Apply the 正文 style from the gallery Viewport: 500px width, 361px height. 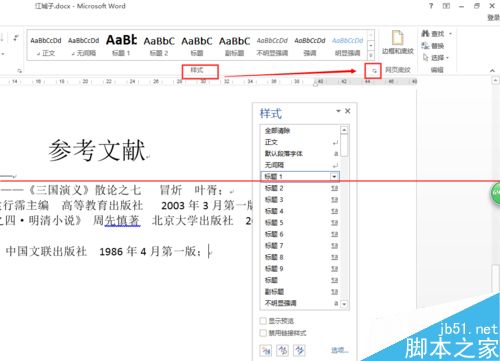click(x=46, y=46)
